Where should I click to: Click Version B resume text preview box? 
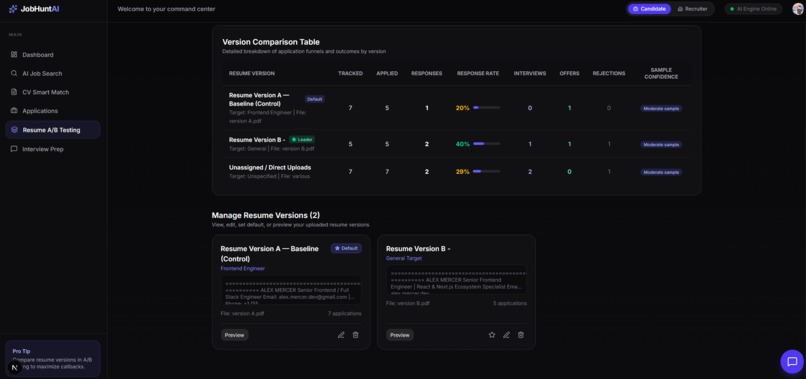pyautogui.click(x=457, y=280)
